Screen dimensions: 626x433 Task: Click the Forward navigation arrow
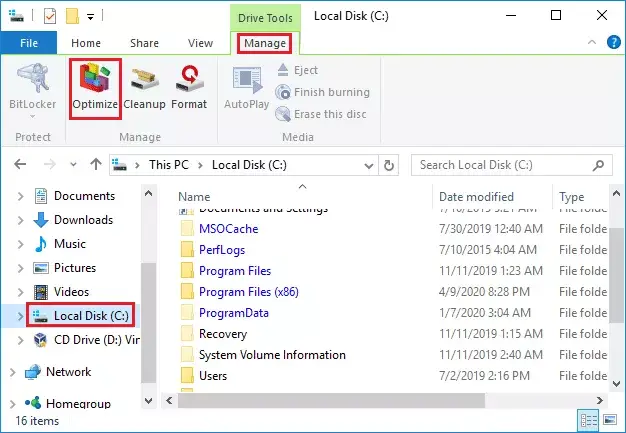(50, 164)
